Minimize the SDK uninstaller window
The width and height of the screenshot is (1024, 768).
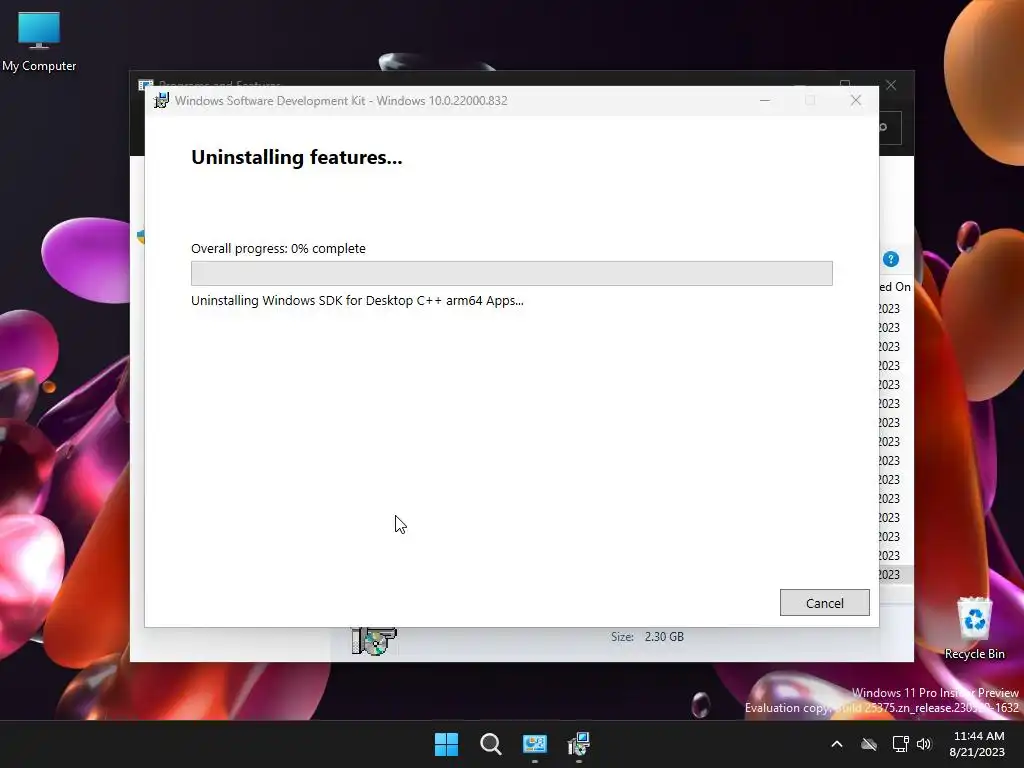click(765, 101)
